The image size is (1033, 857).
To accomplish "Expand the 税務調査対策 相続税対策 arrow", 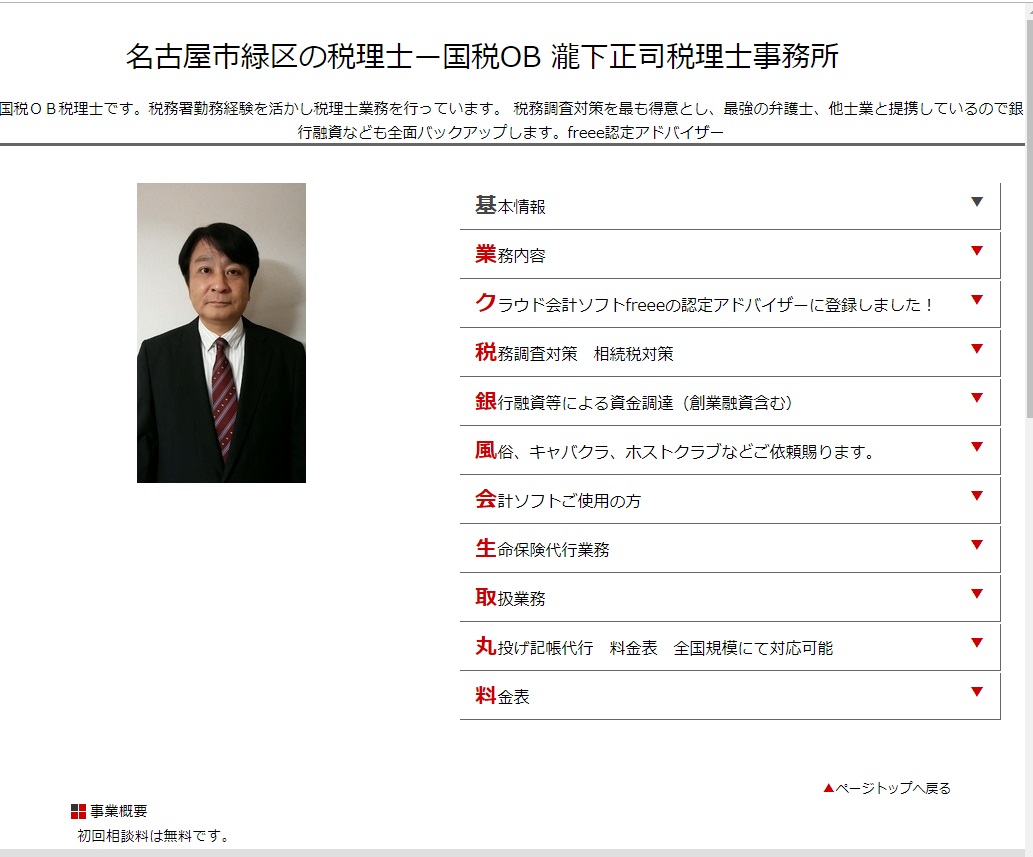I will pyautogui.click(x=977, y=349).
